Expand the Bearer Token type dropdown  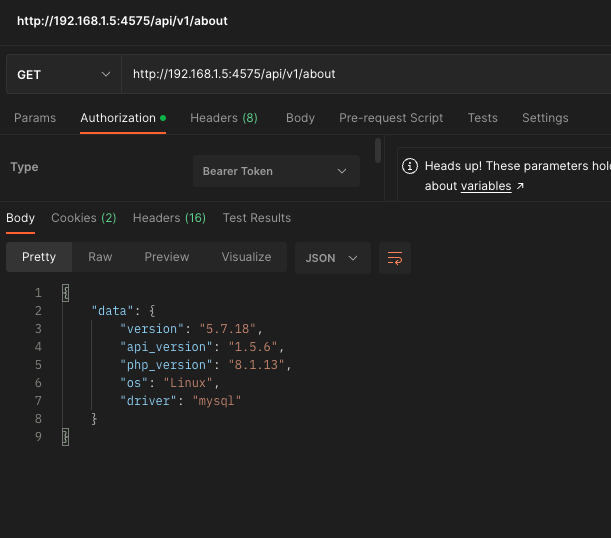point(276,171)
